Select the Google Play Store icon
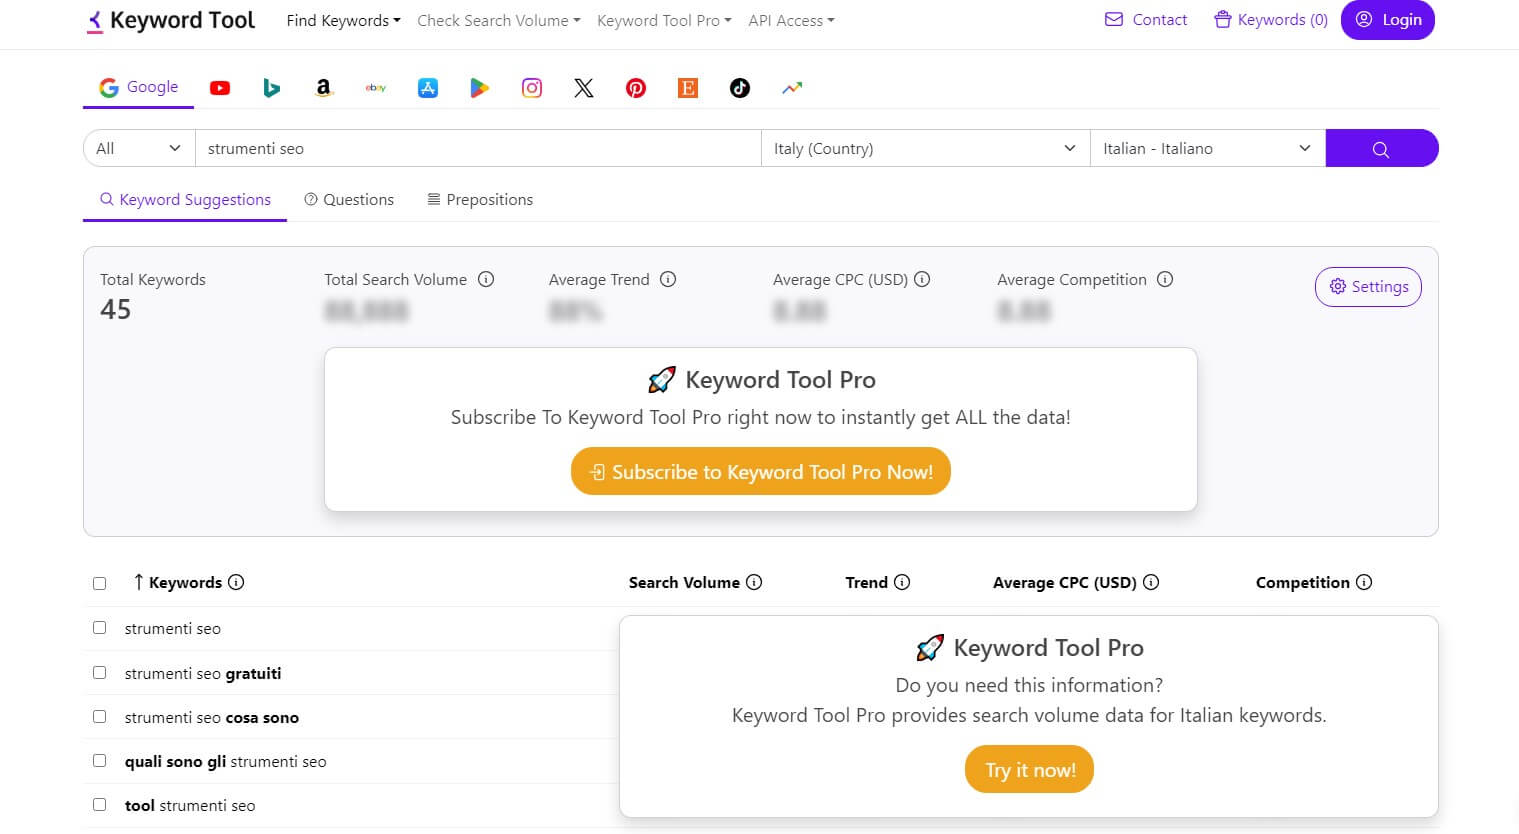Image resolution: width=1519 pixels, height=834 pixels. (480, 88)
